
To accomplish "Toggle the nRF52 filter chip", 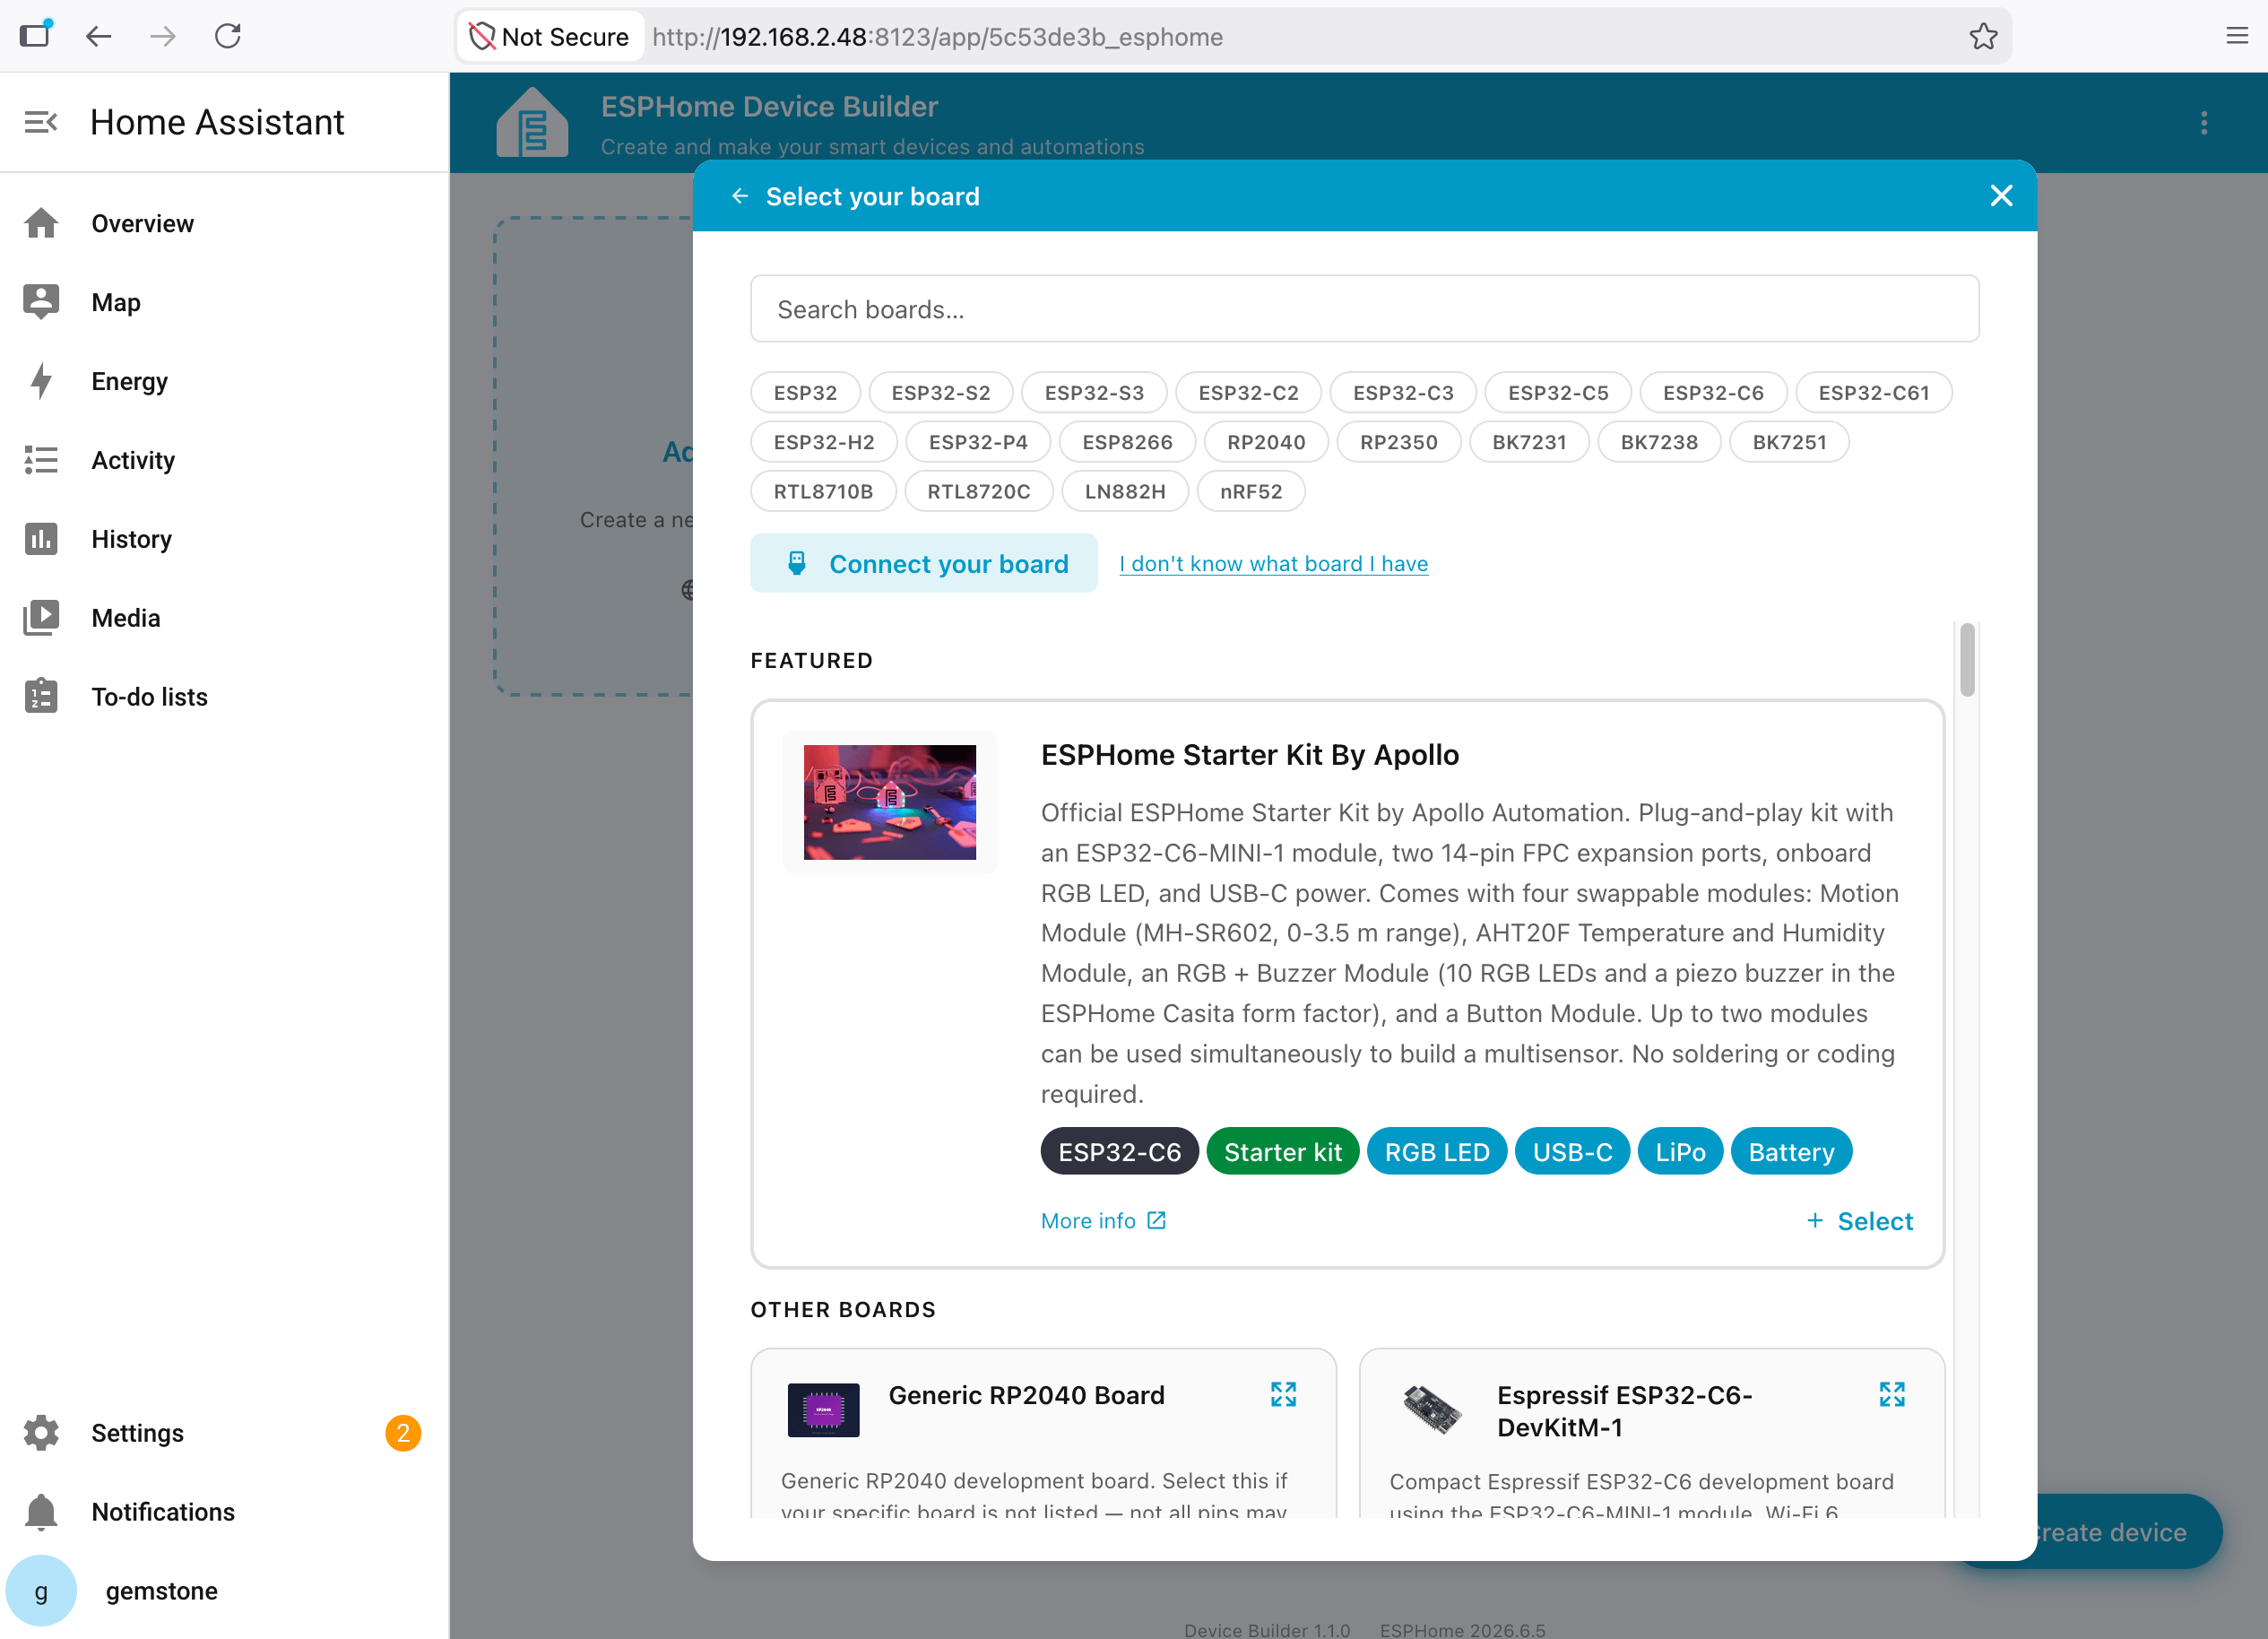I will point(1251,491).
